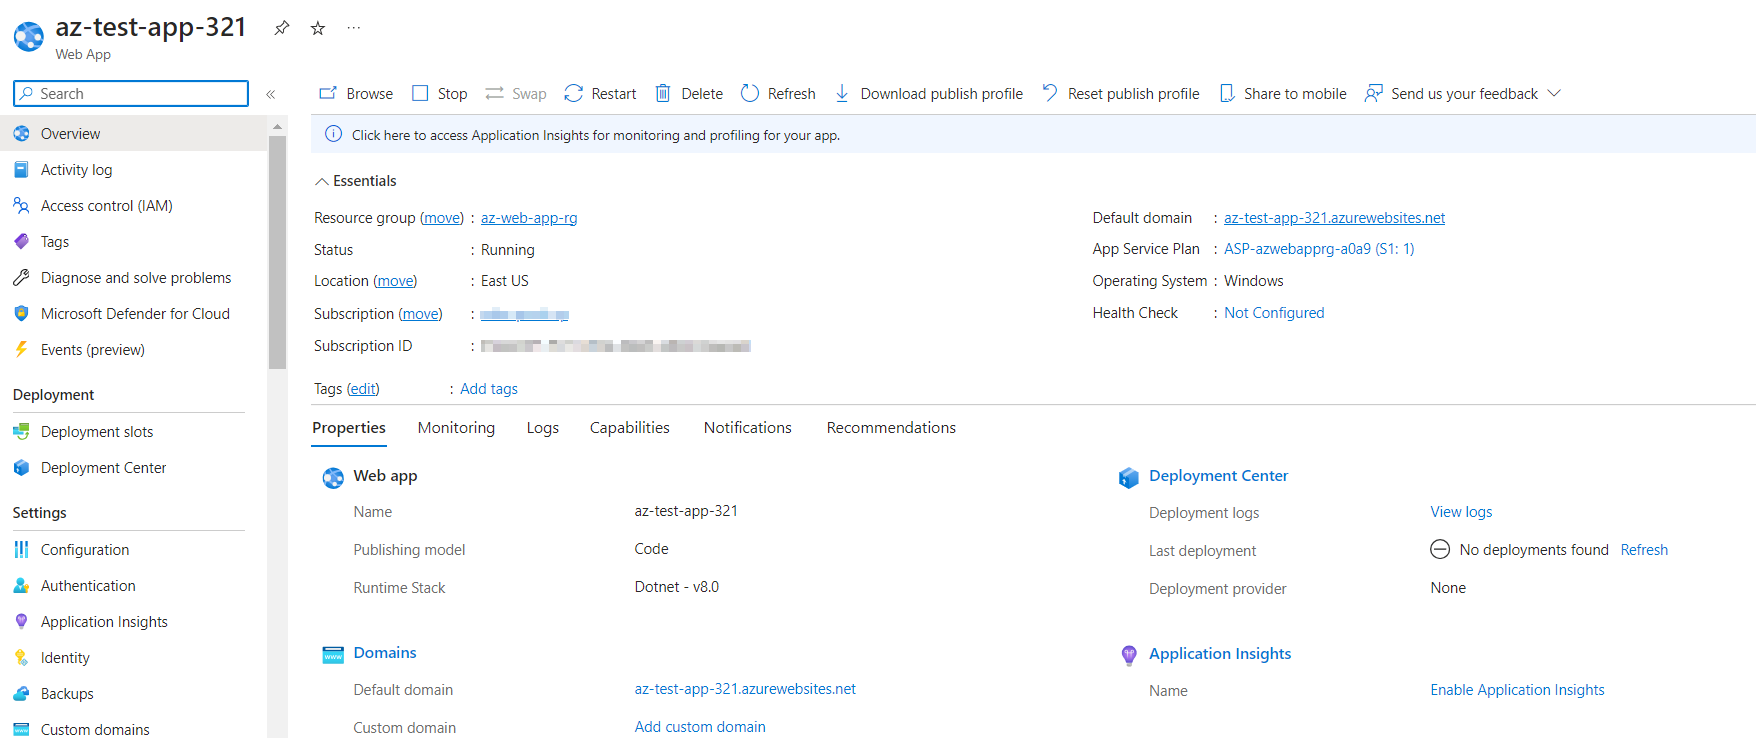Click the sidebar vertical scrollbar
1756x738 pixels.
click(277, 252)
